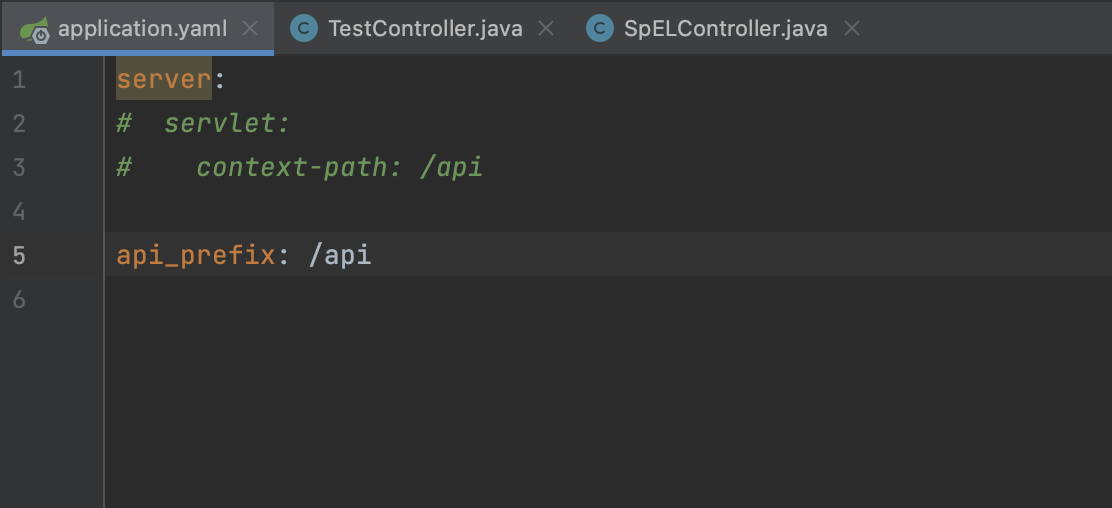Click the 'api_prefix' key on line 5
The height and width of the screenshot is (508, 1112).
[x=196, y=255]
